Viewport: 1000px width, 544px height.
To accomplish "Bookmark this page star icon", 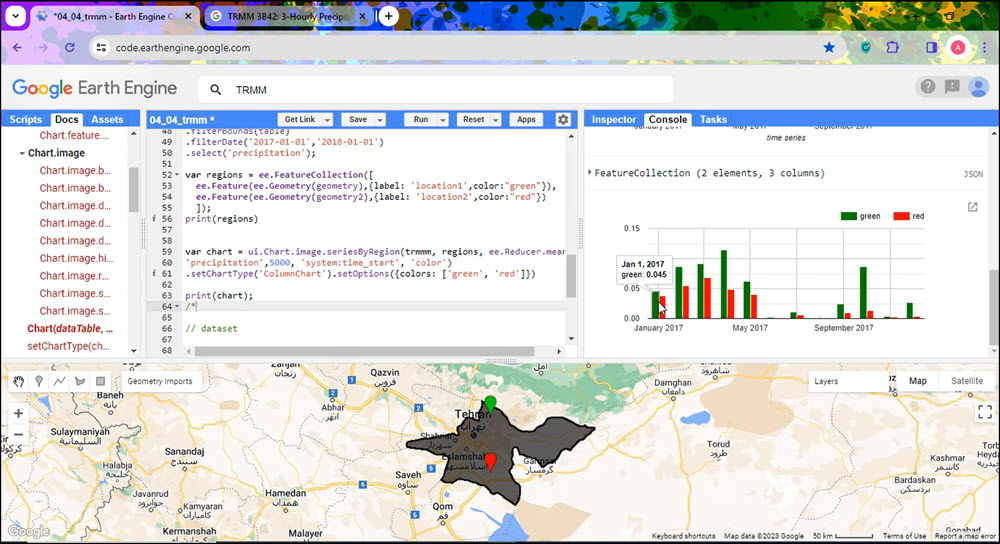I will pyautogui.click(x=829, y=47).
